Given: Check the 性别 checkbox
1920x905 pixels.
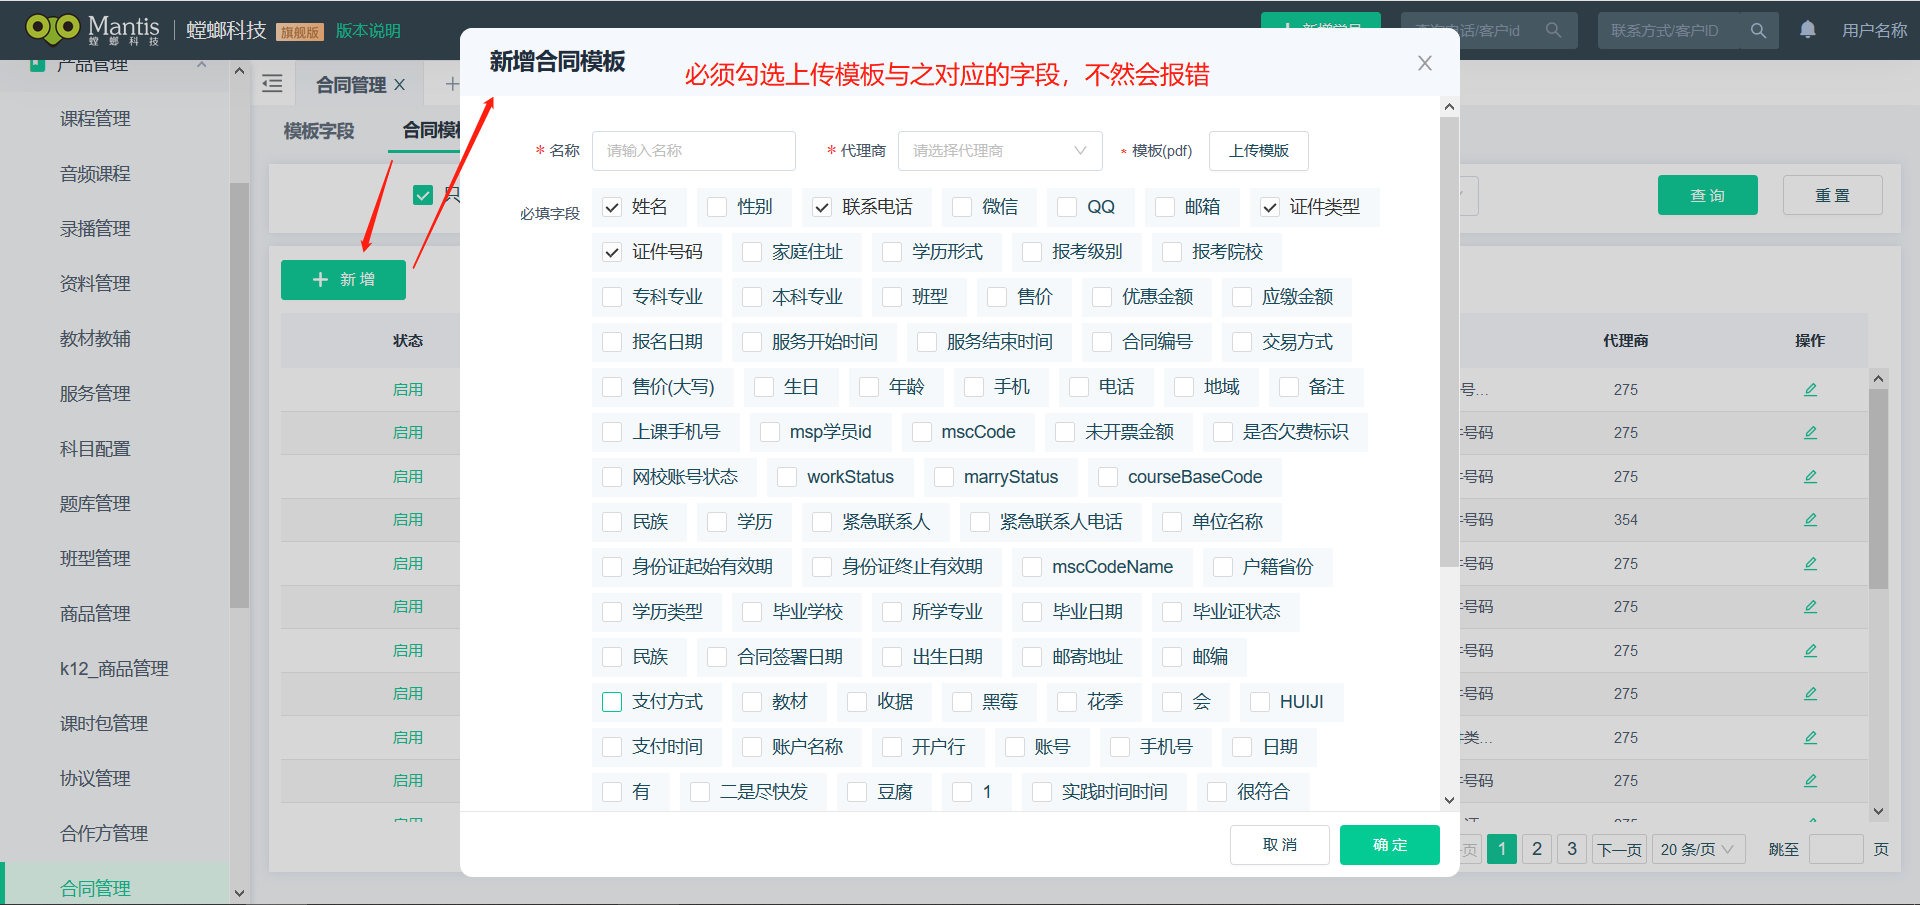Looking at the screenshot, I should (x=717, y=207).
